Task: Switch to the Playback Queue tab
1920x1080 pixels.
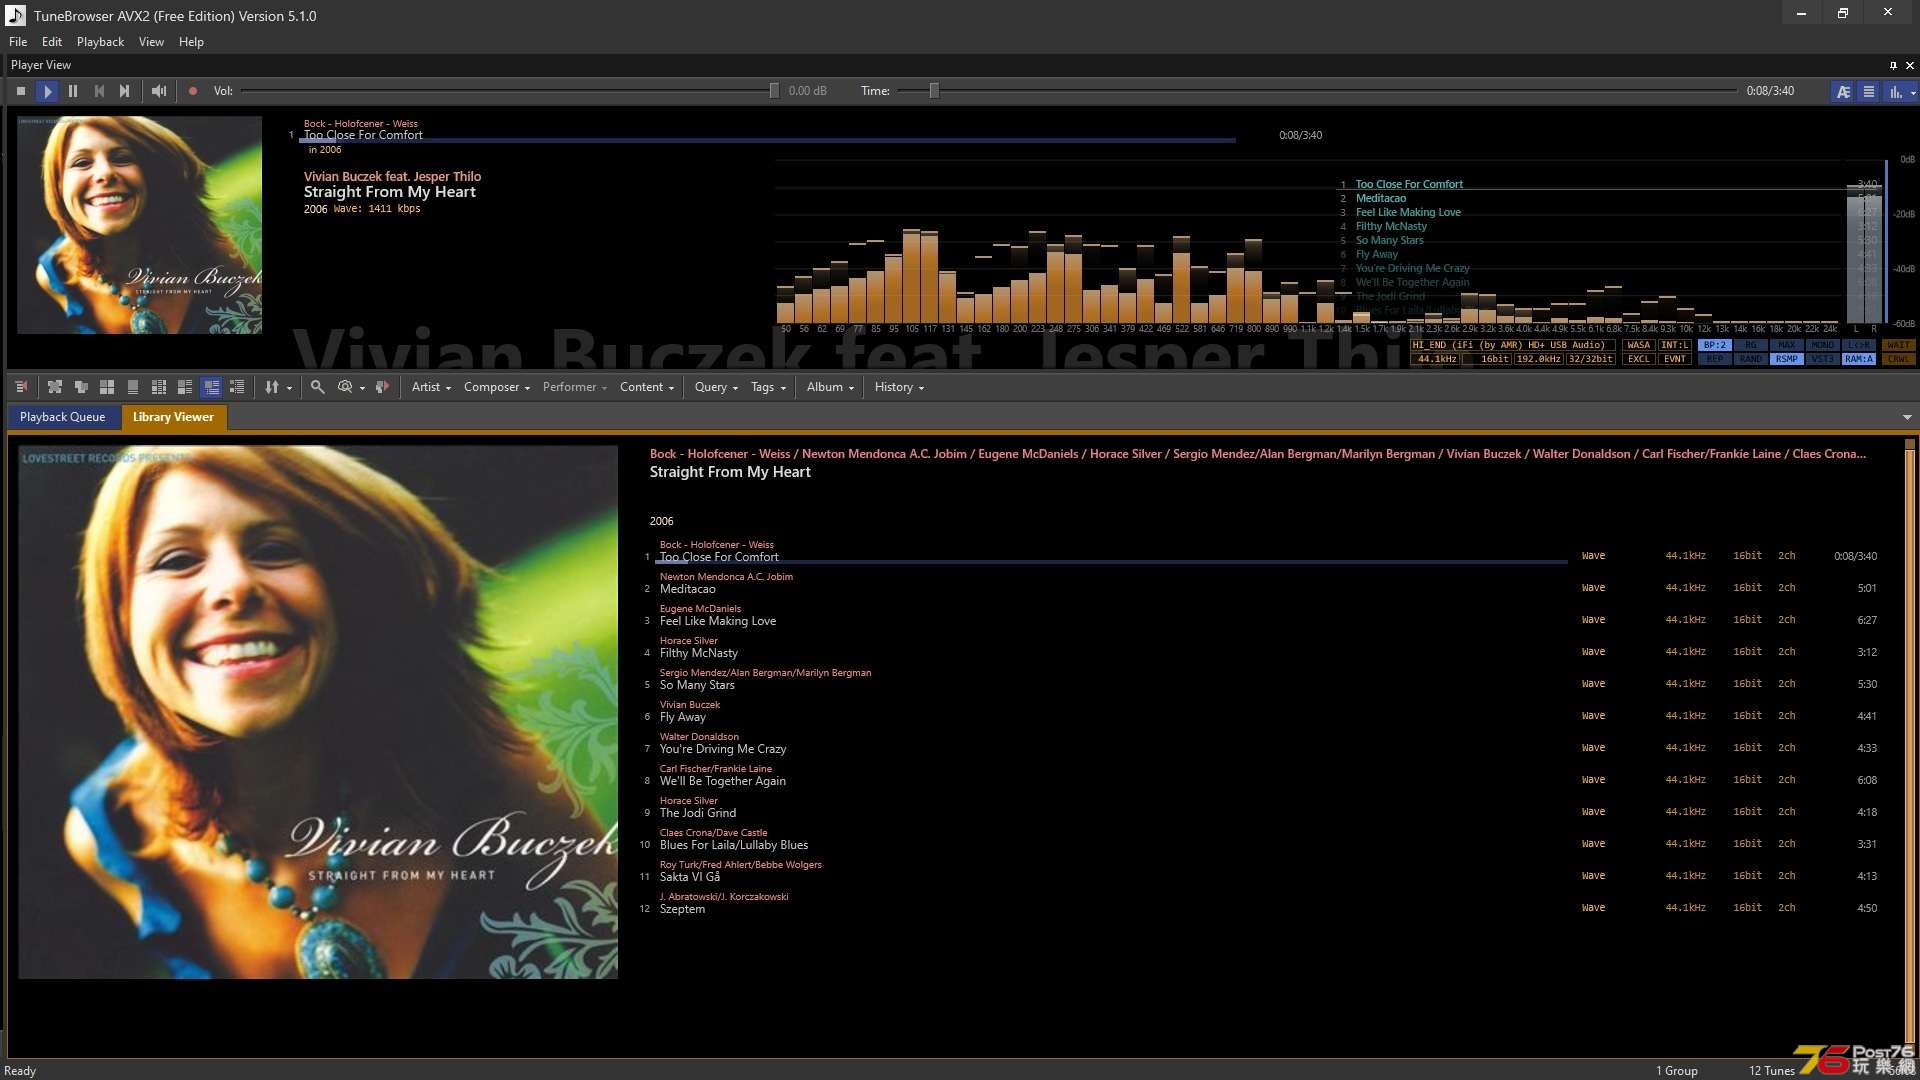Action: (x=62, y=417)
